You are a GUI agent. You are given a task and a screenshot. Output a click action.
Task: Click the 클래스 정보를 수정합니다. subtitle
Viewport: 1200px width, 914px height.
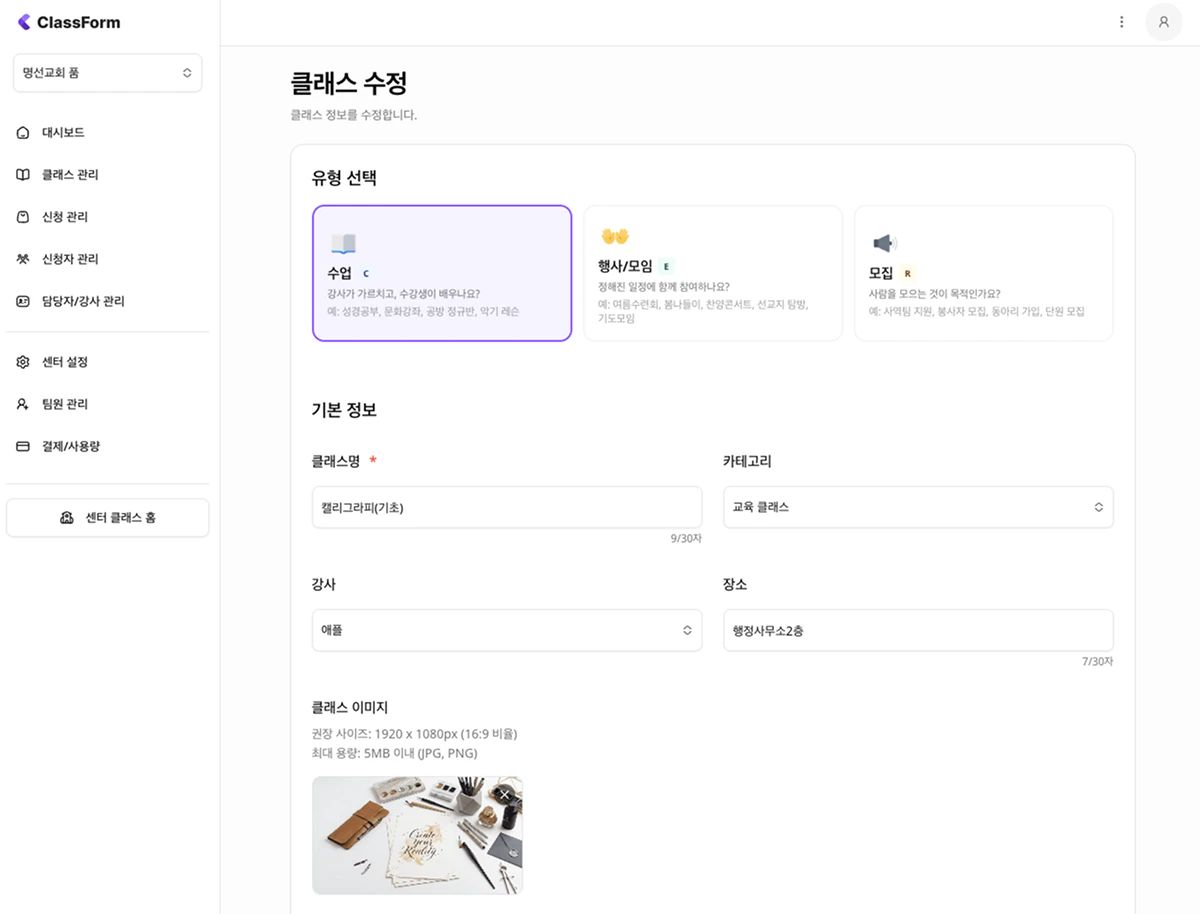354,115
